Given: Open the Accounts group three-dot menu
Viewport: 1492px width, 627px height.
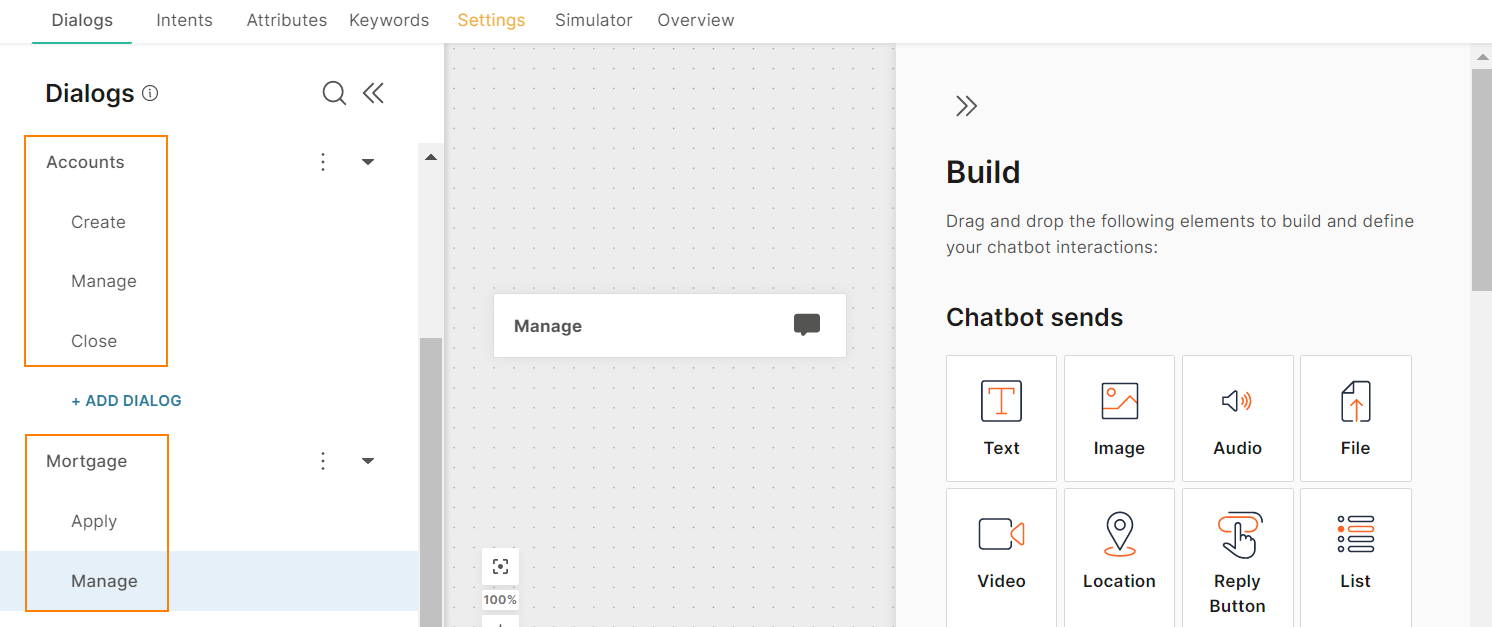Looking at the screenshot, I should (x=323, y=162).
